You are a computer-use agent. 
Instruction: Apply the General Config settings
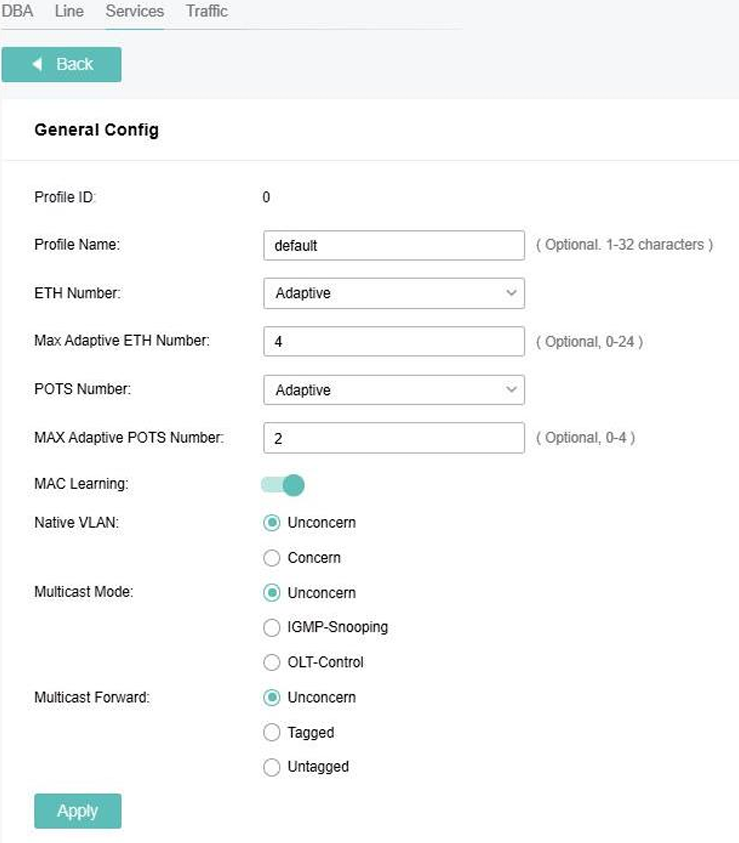pos(78,811)
